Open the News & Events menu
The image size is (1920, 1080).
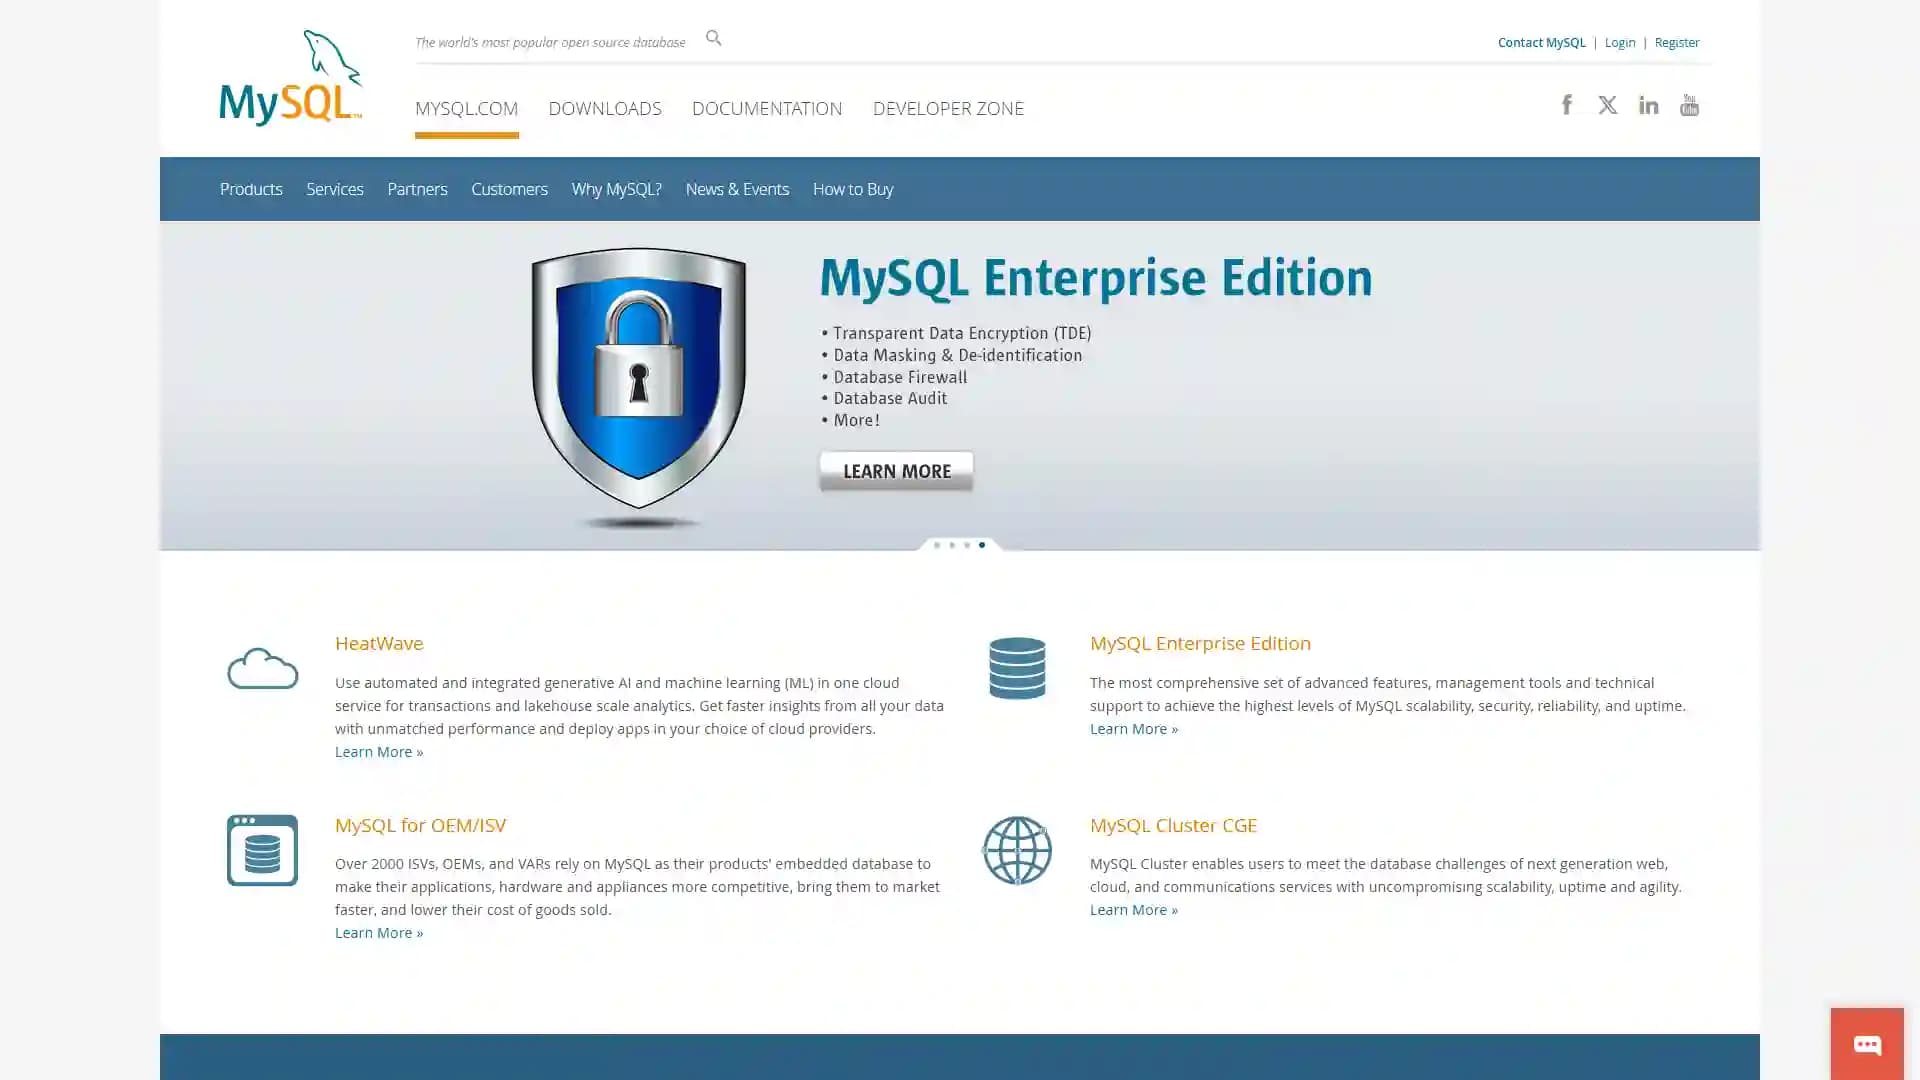[x=737, y=189]
